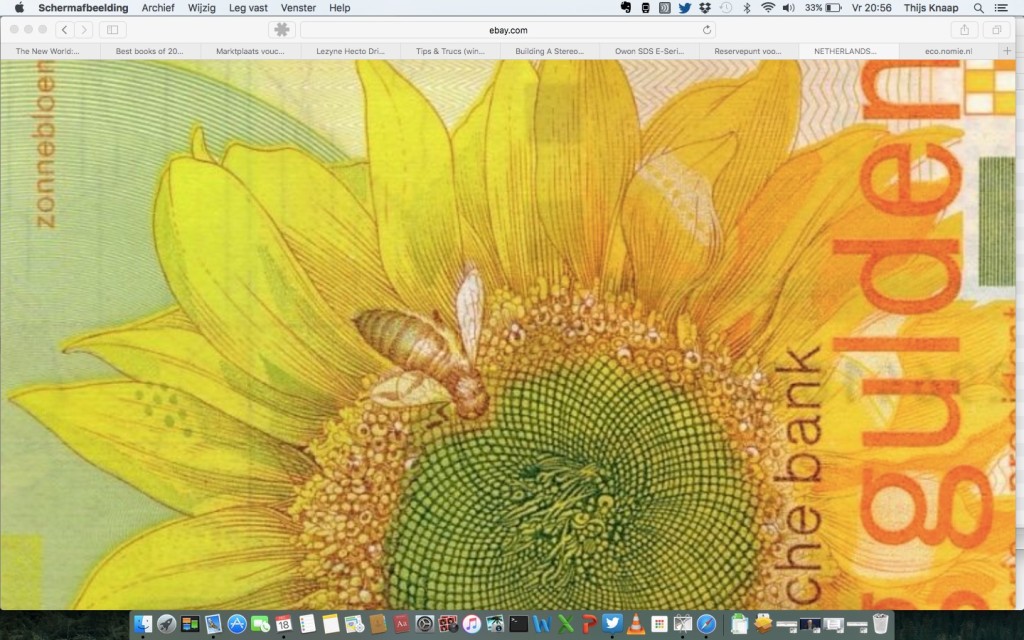Click the clock showing Vr 20:56
Image resolution: width=1024 pixels, height=640 pixels.
coord(872,8)
